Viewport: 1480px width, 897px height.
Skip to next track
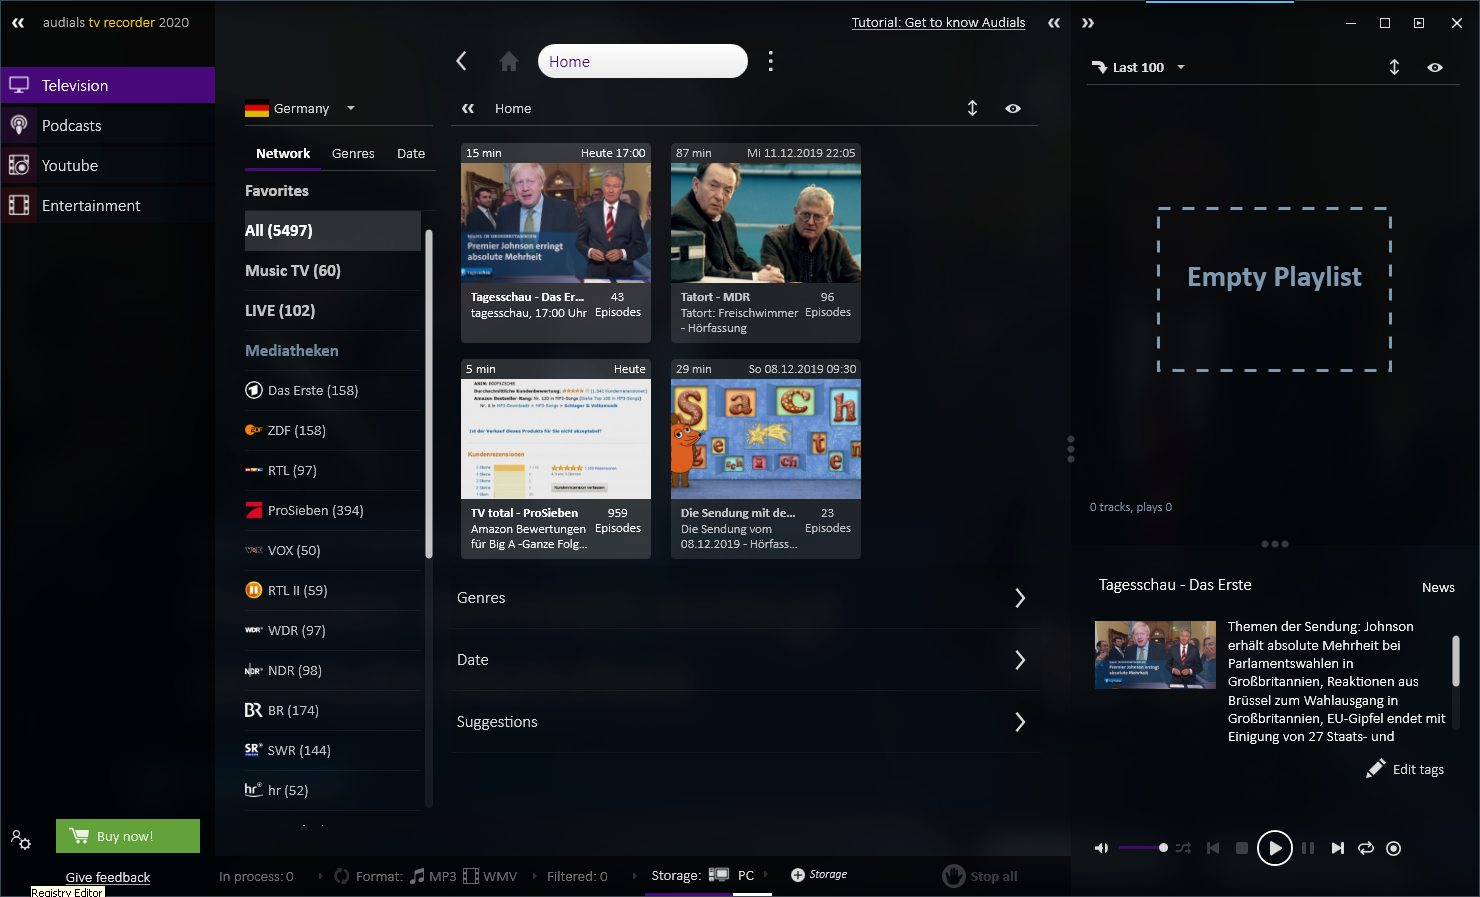pyautogui.click(x=1338, y=848)
